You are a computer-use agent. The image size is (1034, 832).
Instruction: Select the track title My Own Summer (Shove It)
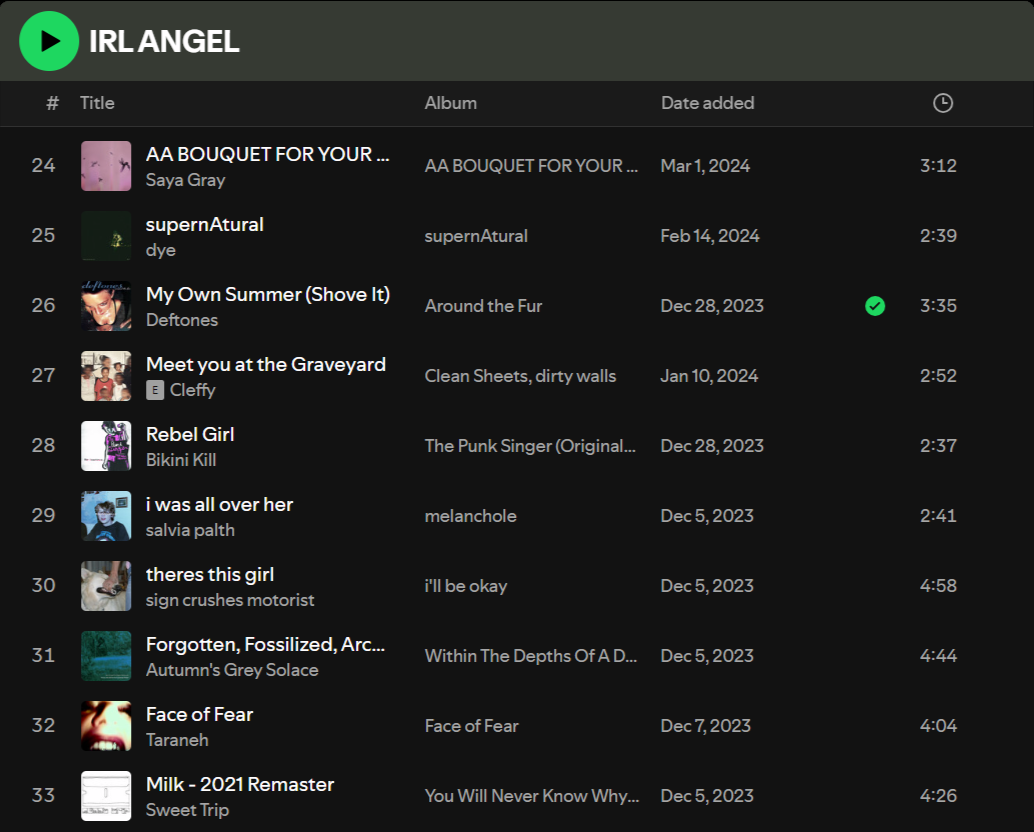pyautogui.click(x=268, y=294)
